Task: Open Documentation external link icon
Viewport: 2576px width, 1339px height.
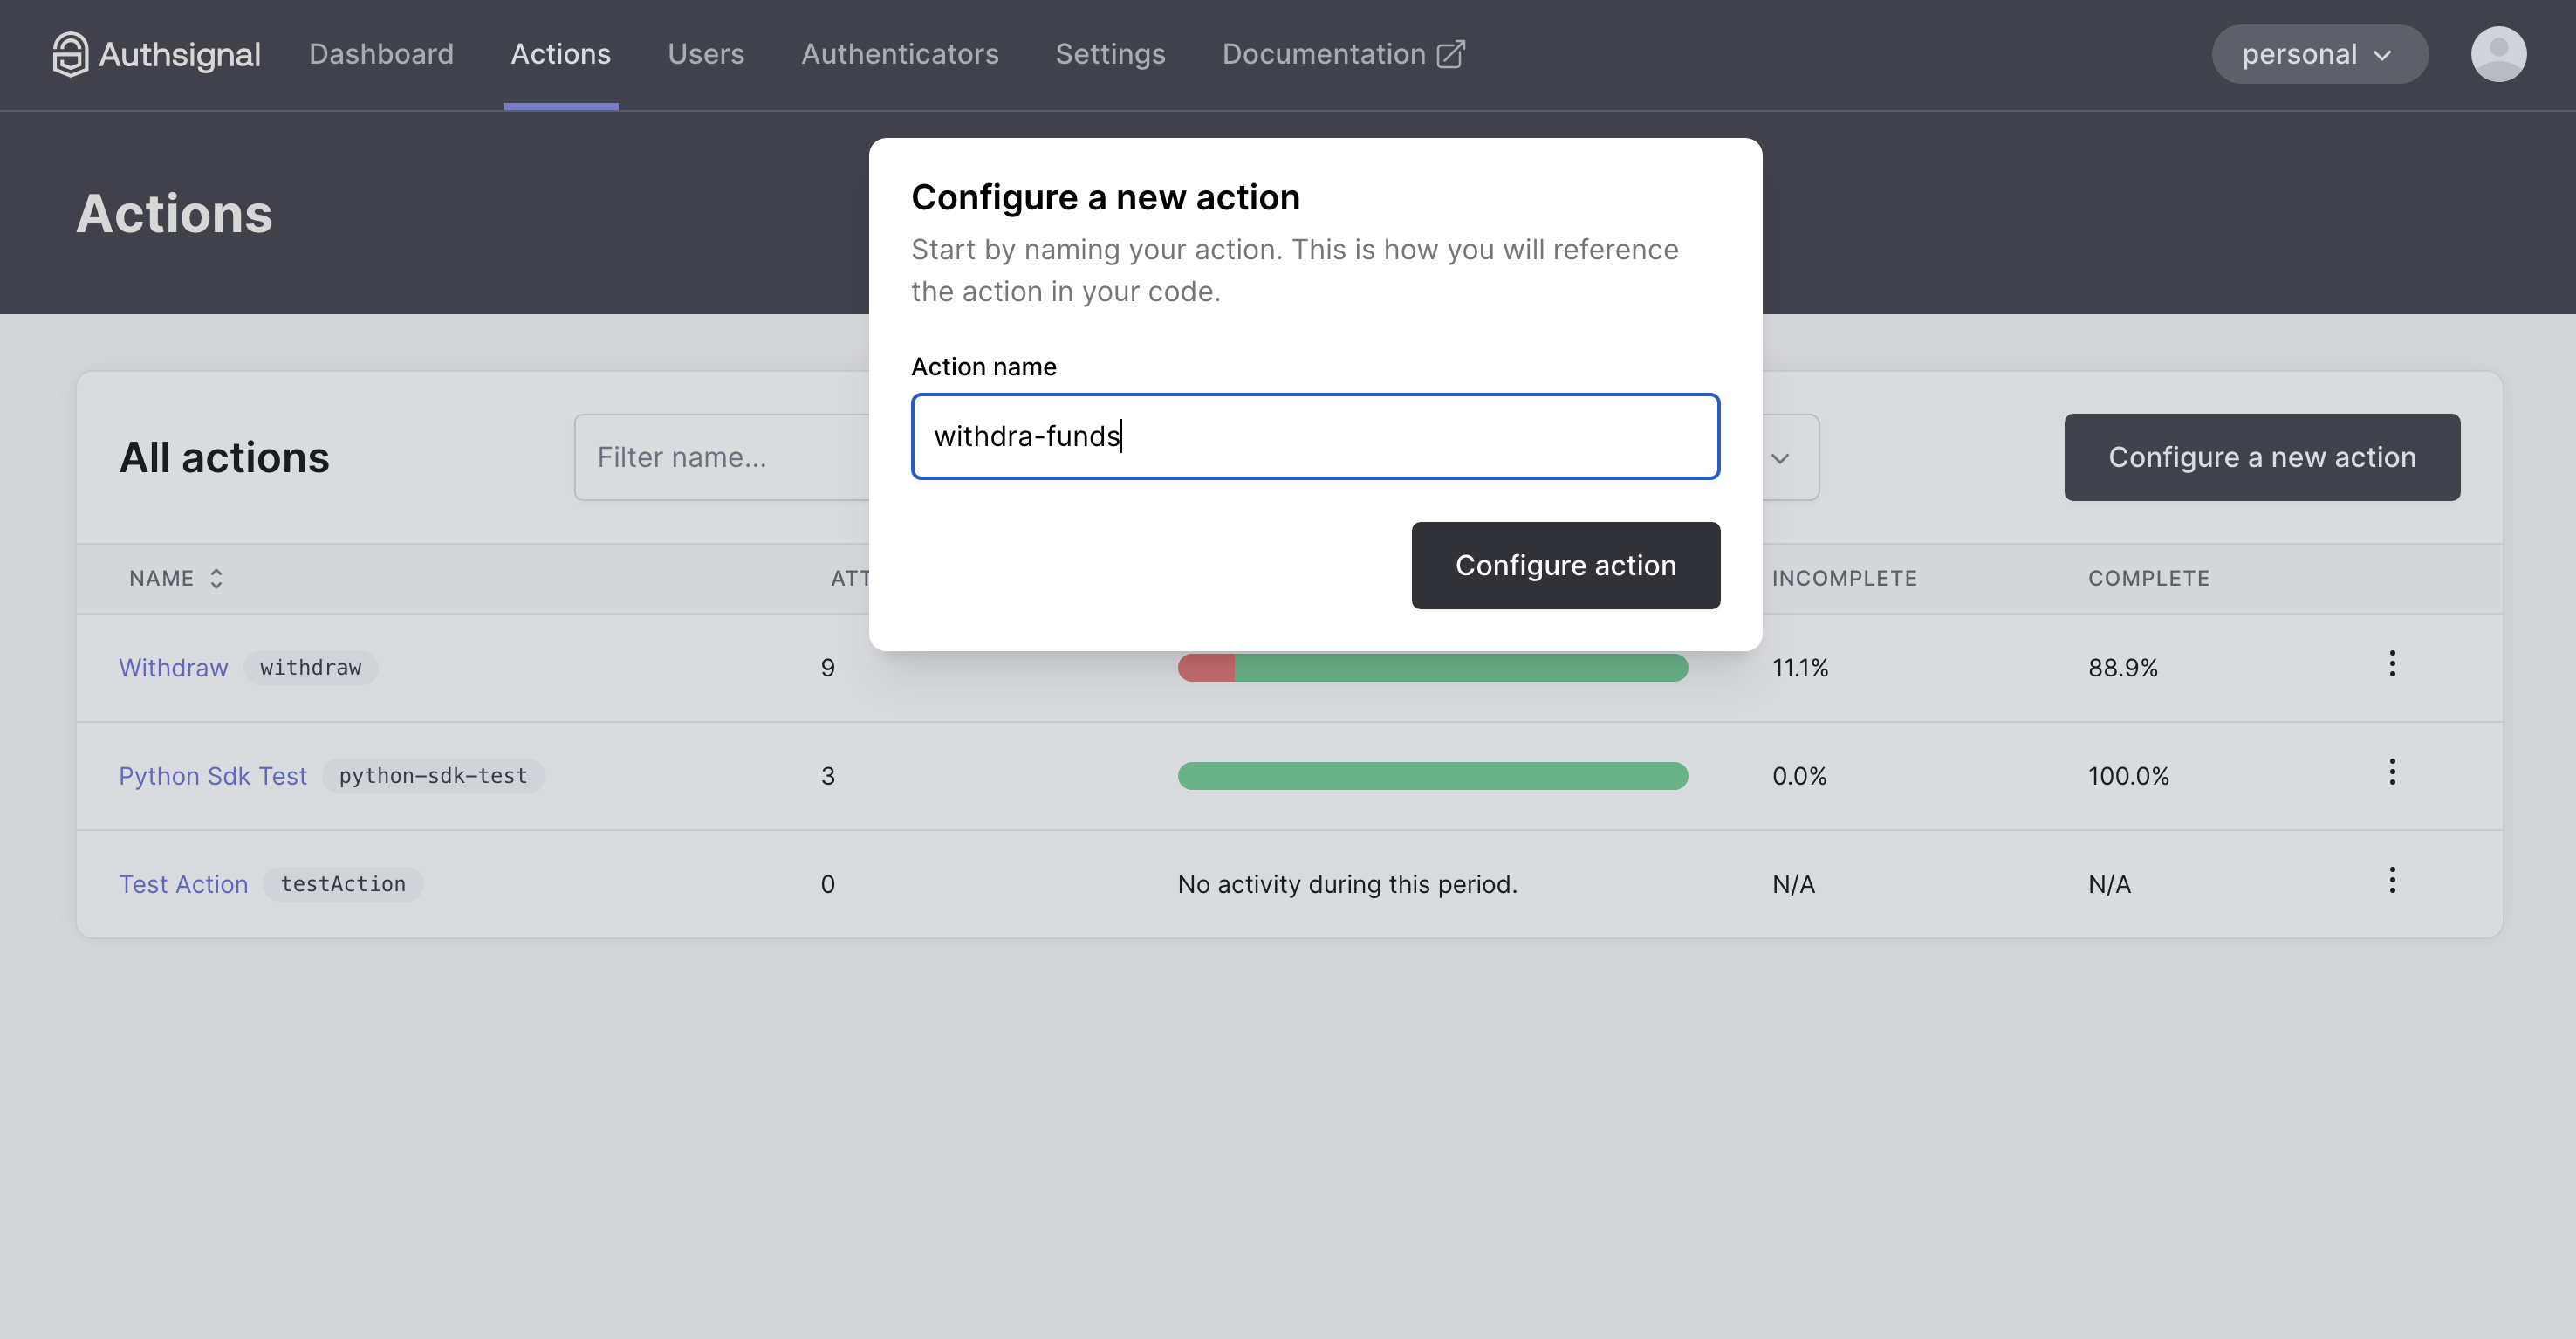Action: click(x=1450, y=54)
